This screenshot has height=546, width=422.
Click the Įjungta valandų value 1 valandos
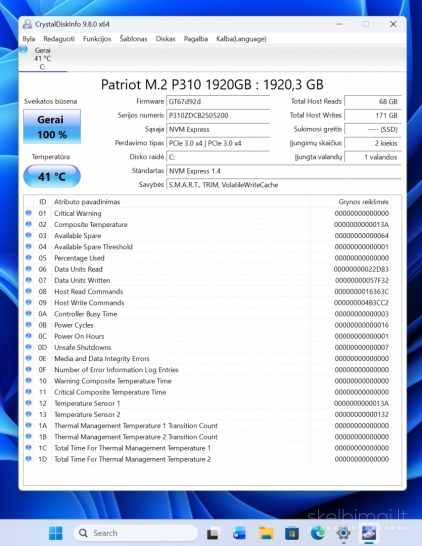tap(373, 157)
